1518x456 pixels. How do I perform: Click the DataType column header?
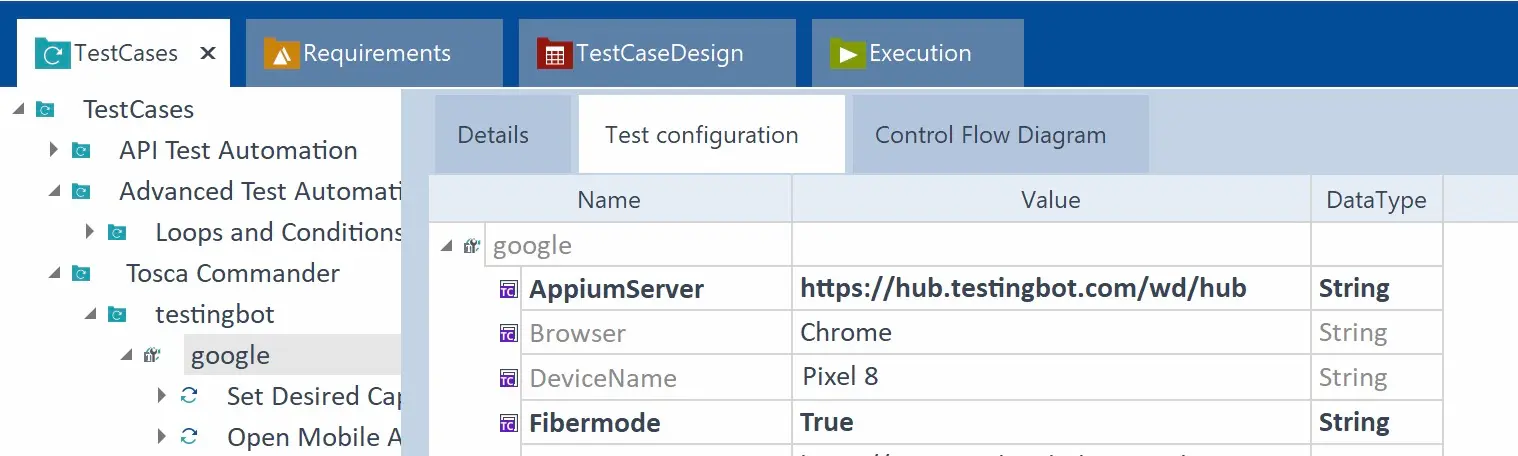pos(1376,199)
